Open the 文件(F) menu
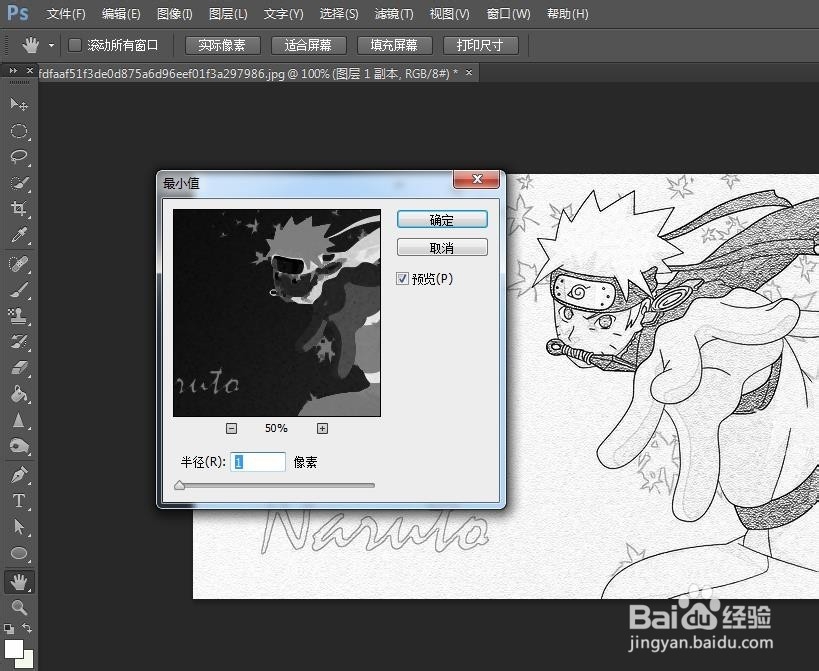819x671 pixels. [66, 14]
